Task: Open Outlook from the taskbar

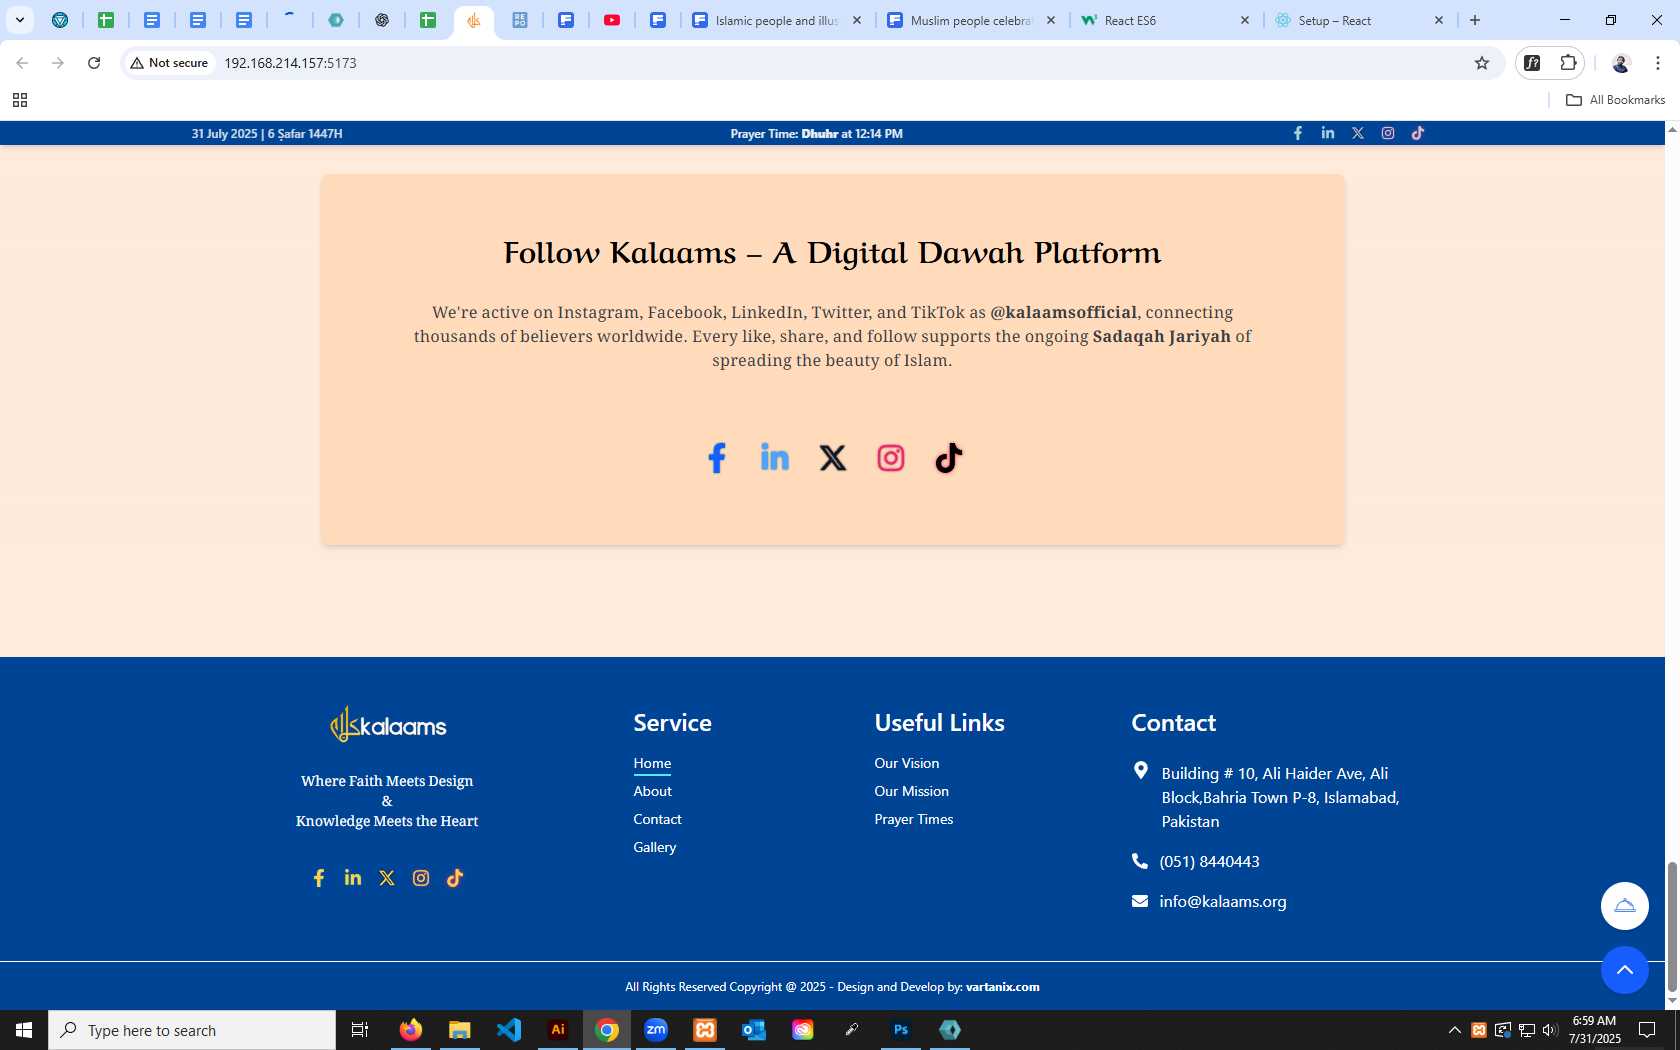Action: pos(754,1030)
